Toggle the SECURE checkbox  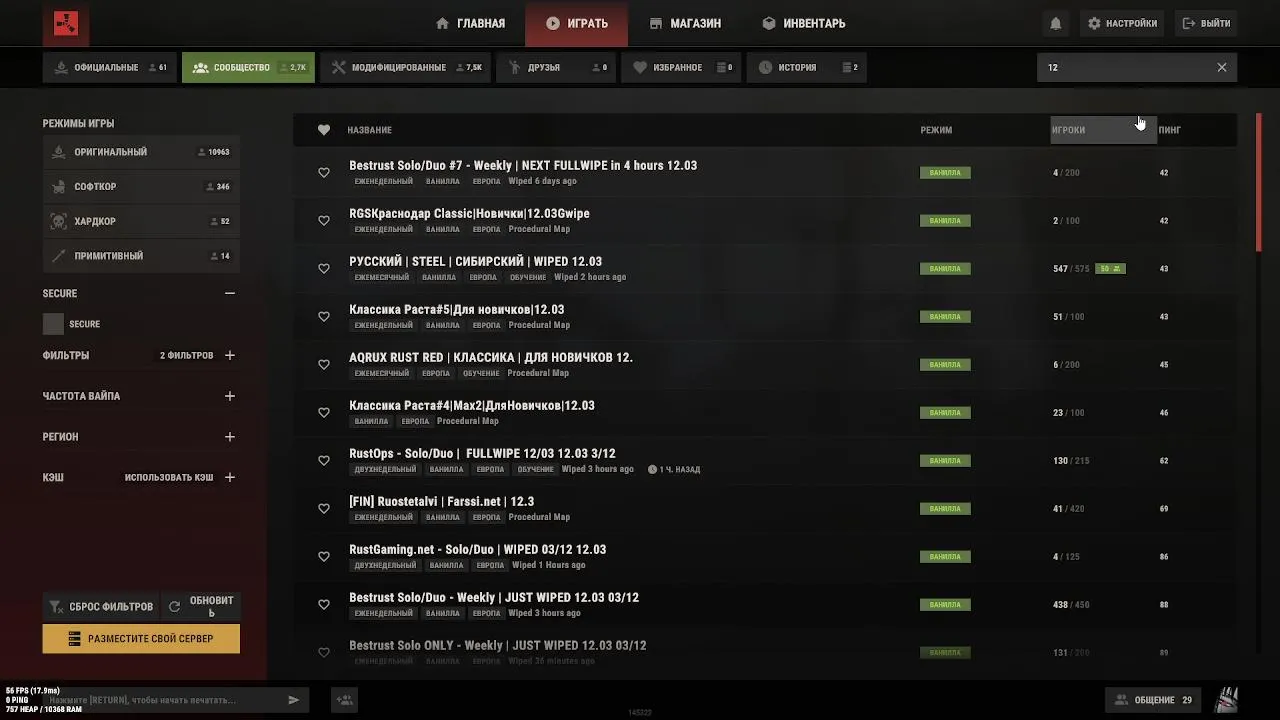coord(53,324)
